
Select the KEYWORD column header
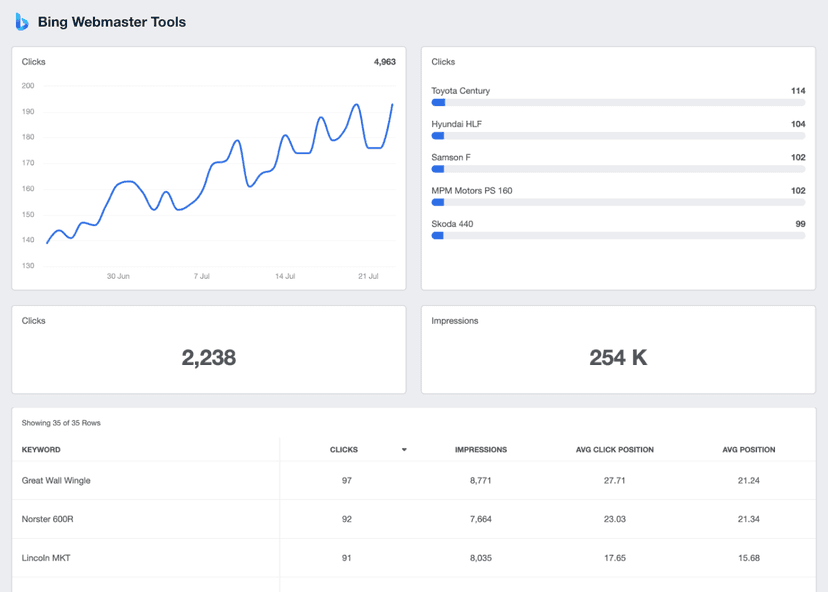pos(44,450)
